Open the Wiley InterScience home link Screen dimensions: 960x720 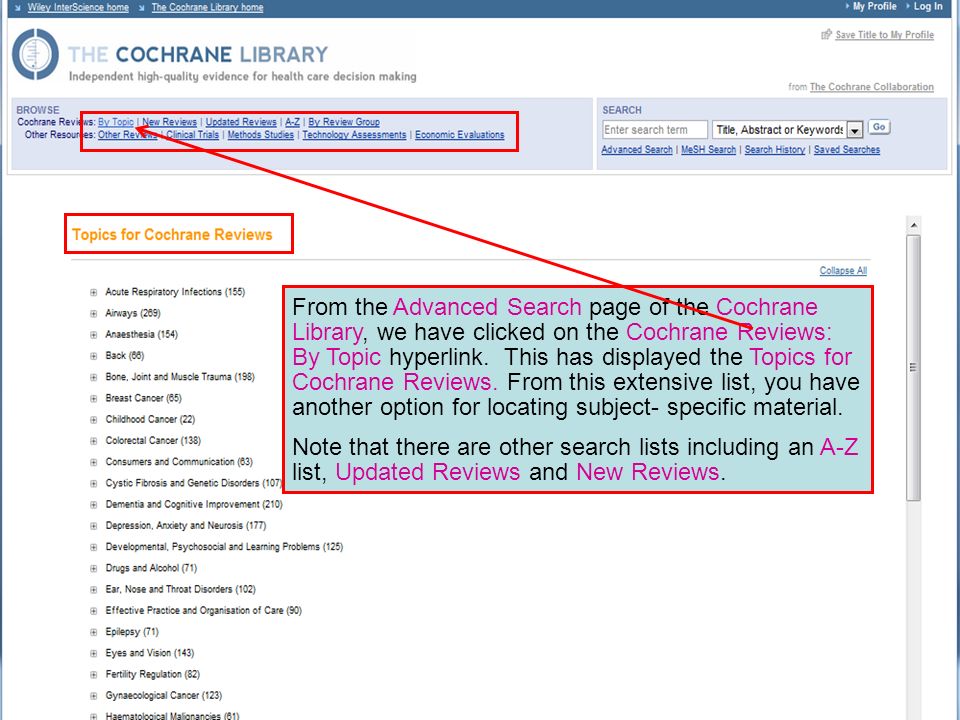[78, 7]
